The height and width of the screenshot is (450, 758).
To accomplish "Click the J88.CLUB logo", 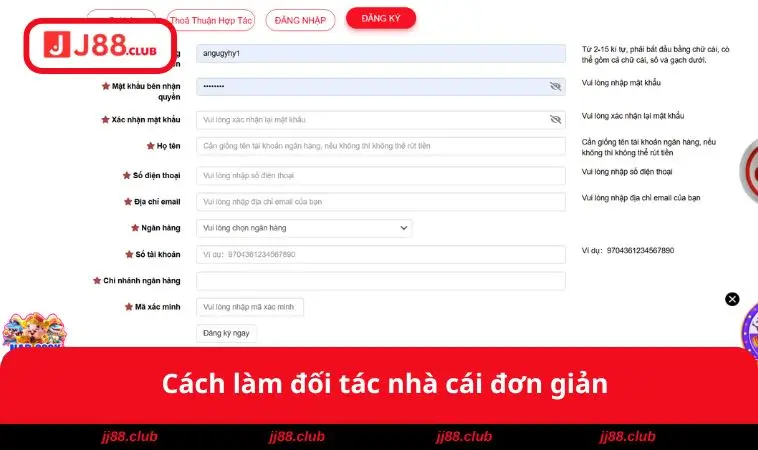I will click(x=101, y=45).
